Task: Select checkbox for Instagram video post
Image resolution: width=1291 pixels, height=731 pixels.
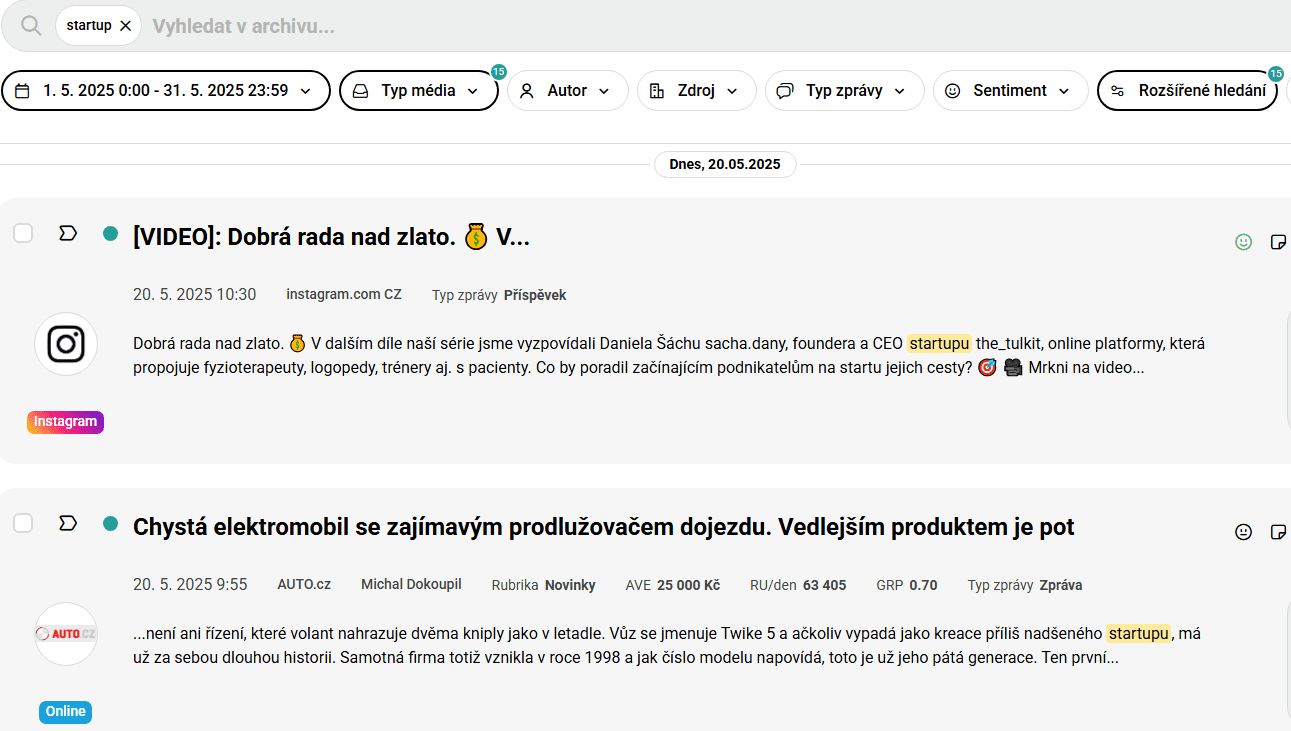Action: click(23, 233)
